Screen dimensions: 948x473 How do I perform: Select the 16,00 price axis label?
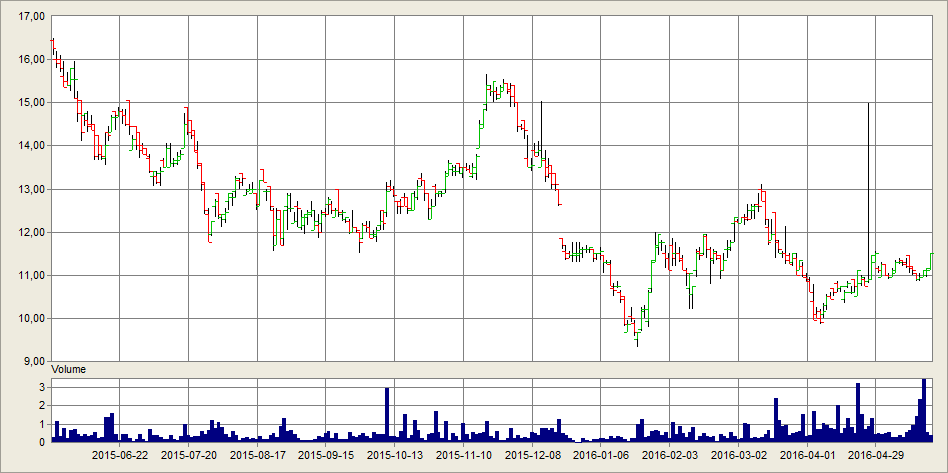point(33,59)
